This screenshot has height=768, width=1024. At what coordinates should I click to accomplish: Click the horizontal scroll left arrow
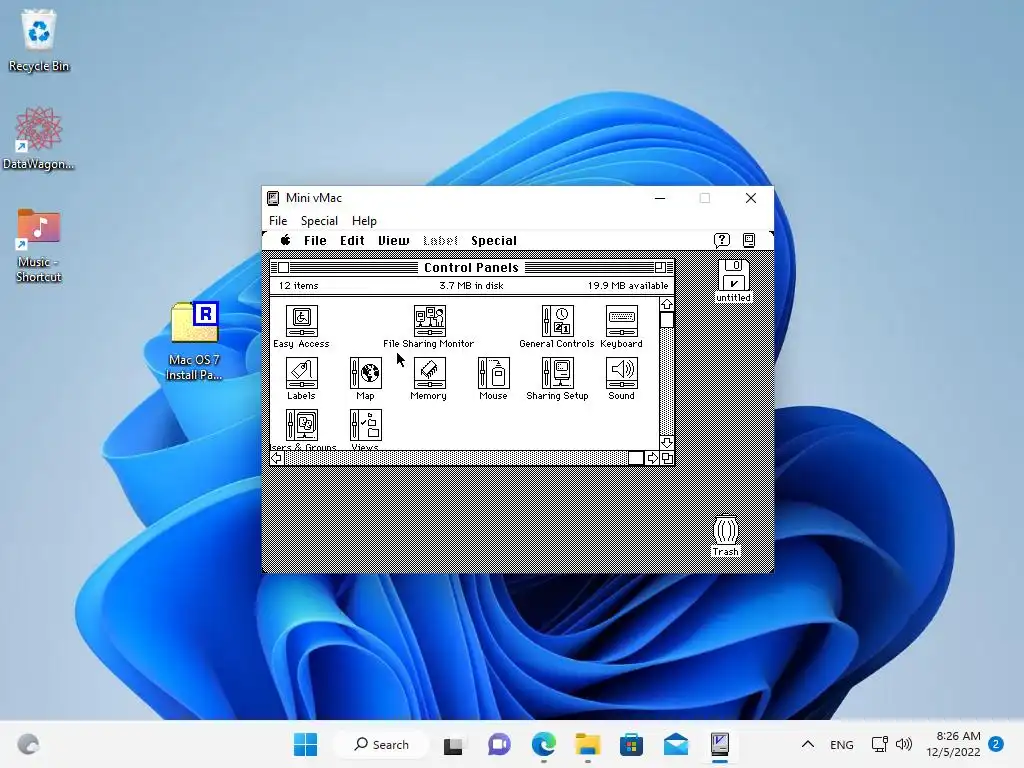(x=277, y=458)
